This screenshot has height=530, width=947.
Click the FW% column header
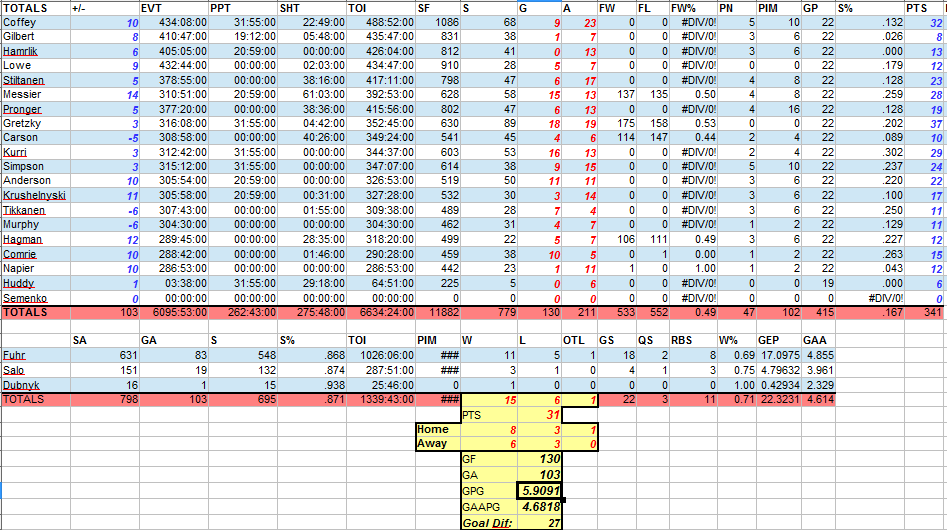693,8
